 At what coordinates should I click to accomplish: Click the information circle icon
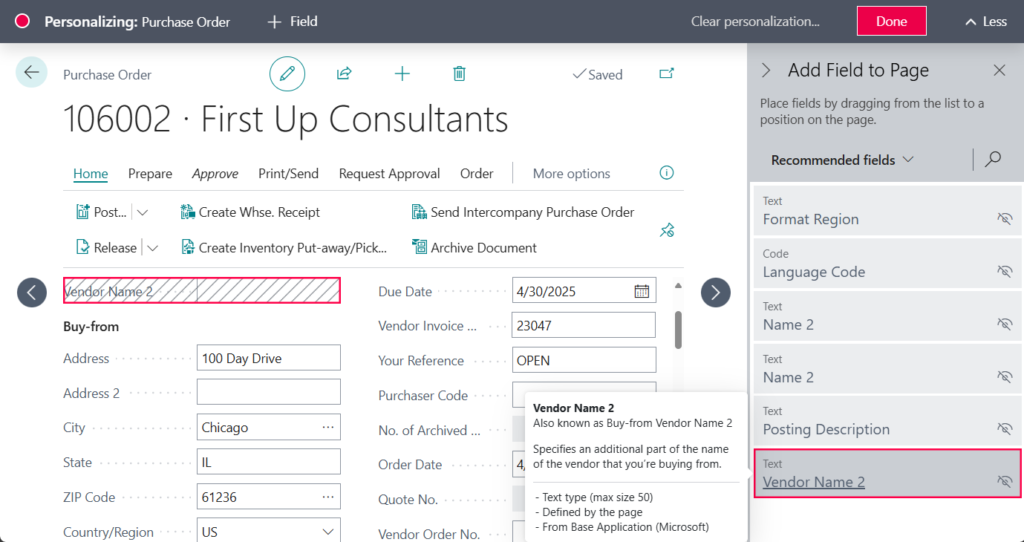tap(667, 173)
